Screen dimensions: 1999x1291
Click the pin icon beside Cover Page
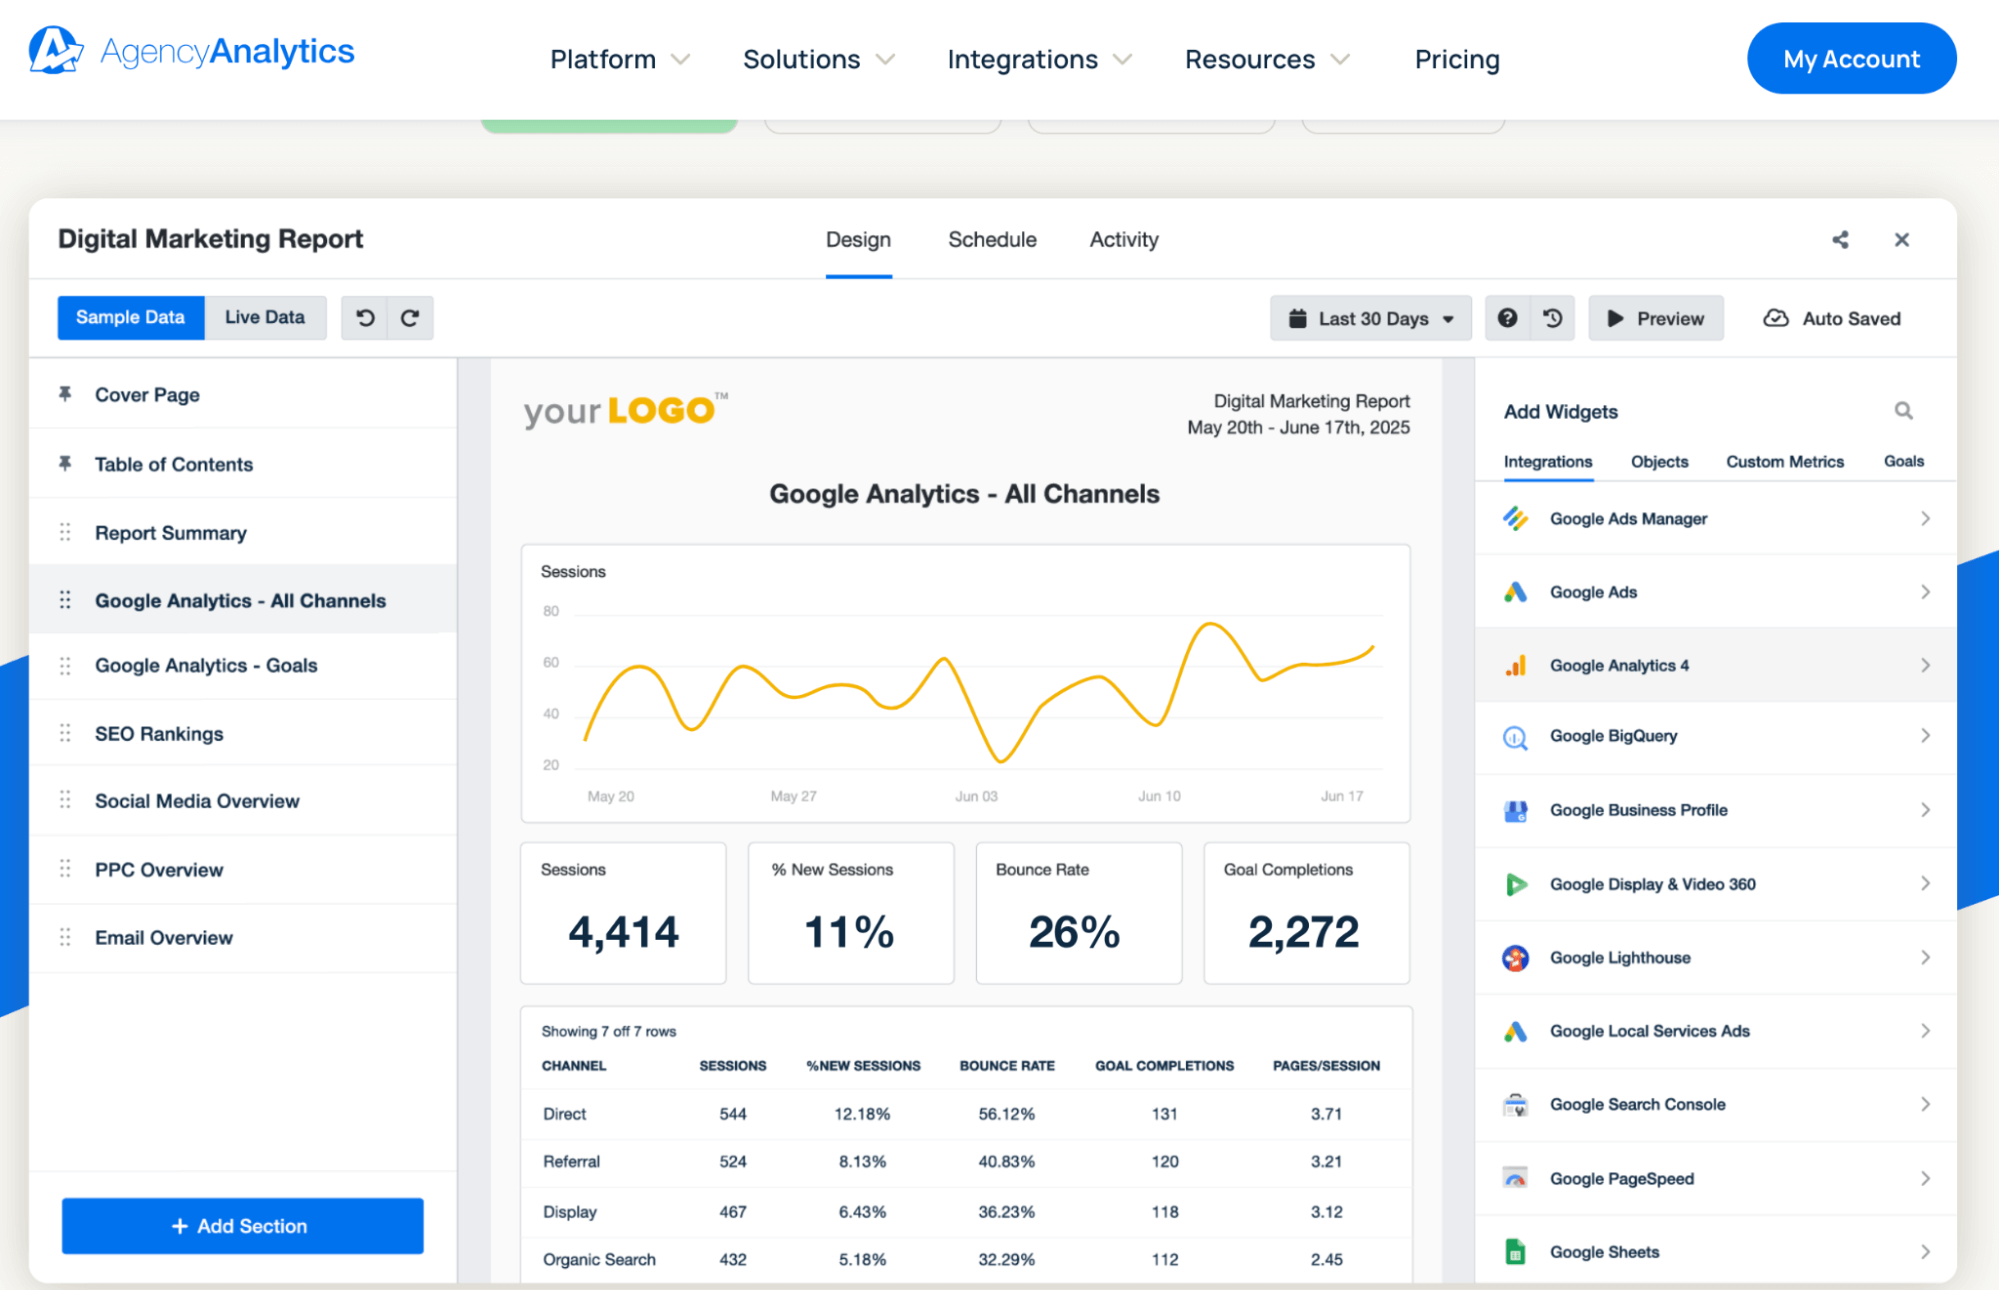click(x=65, y=394)
